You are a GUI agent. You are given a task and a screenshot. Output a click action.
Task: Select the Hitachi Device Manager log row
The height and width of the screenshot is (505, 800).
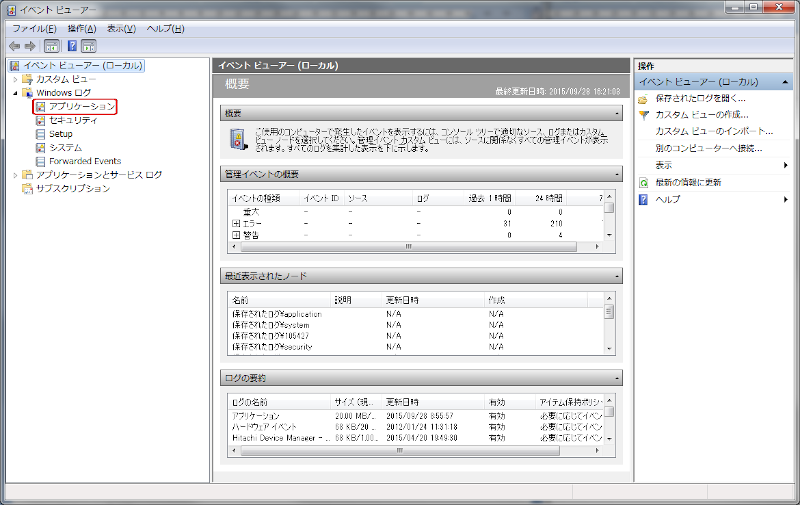tap(417, 438)
